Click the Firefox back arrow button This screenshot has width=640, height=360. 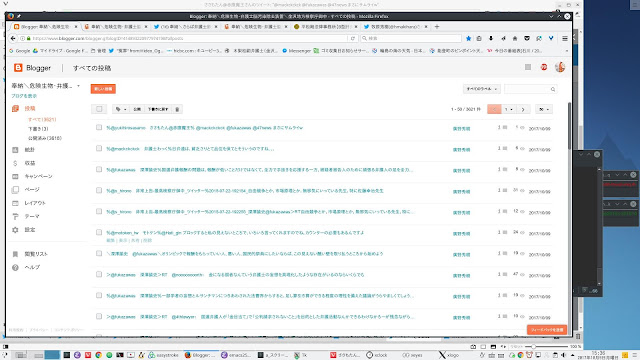(13, 38)
